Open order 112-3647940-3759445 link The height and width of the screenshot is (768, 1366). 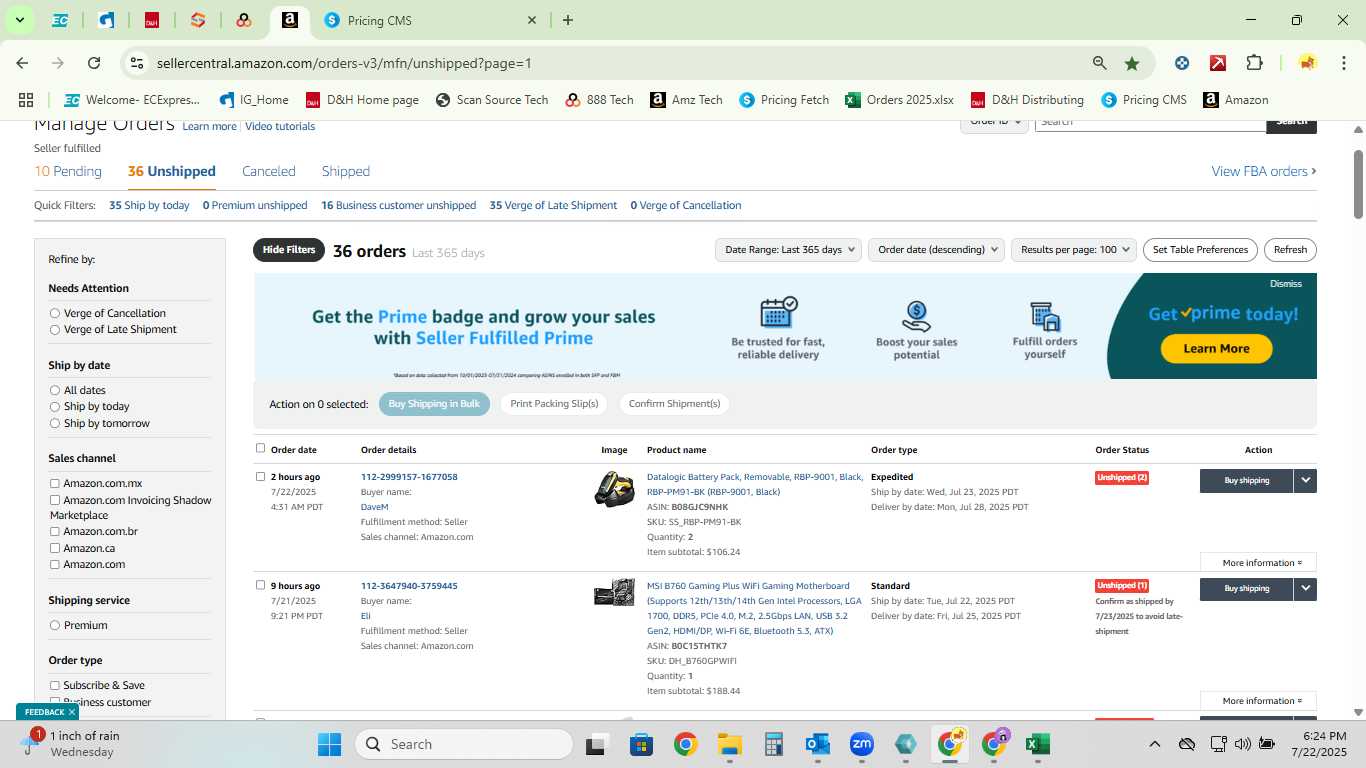pyautogui.click(x=409, y=586)
